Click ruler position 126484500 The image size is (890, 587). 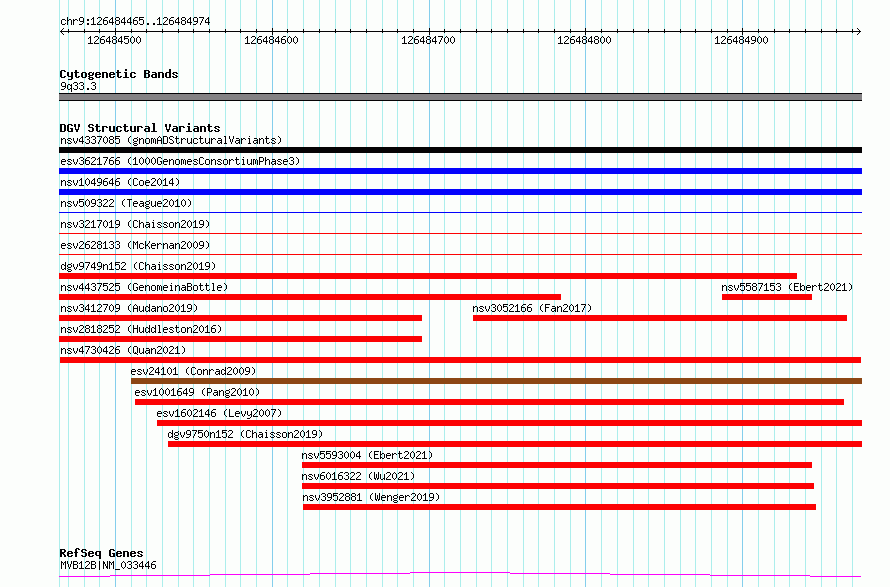pos(114,40)
